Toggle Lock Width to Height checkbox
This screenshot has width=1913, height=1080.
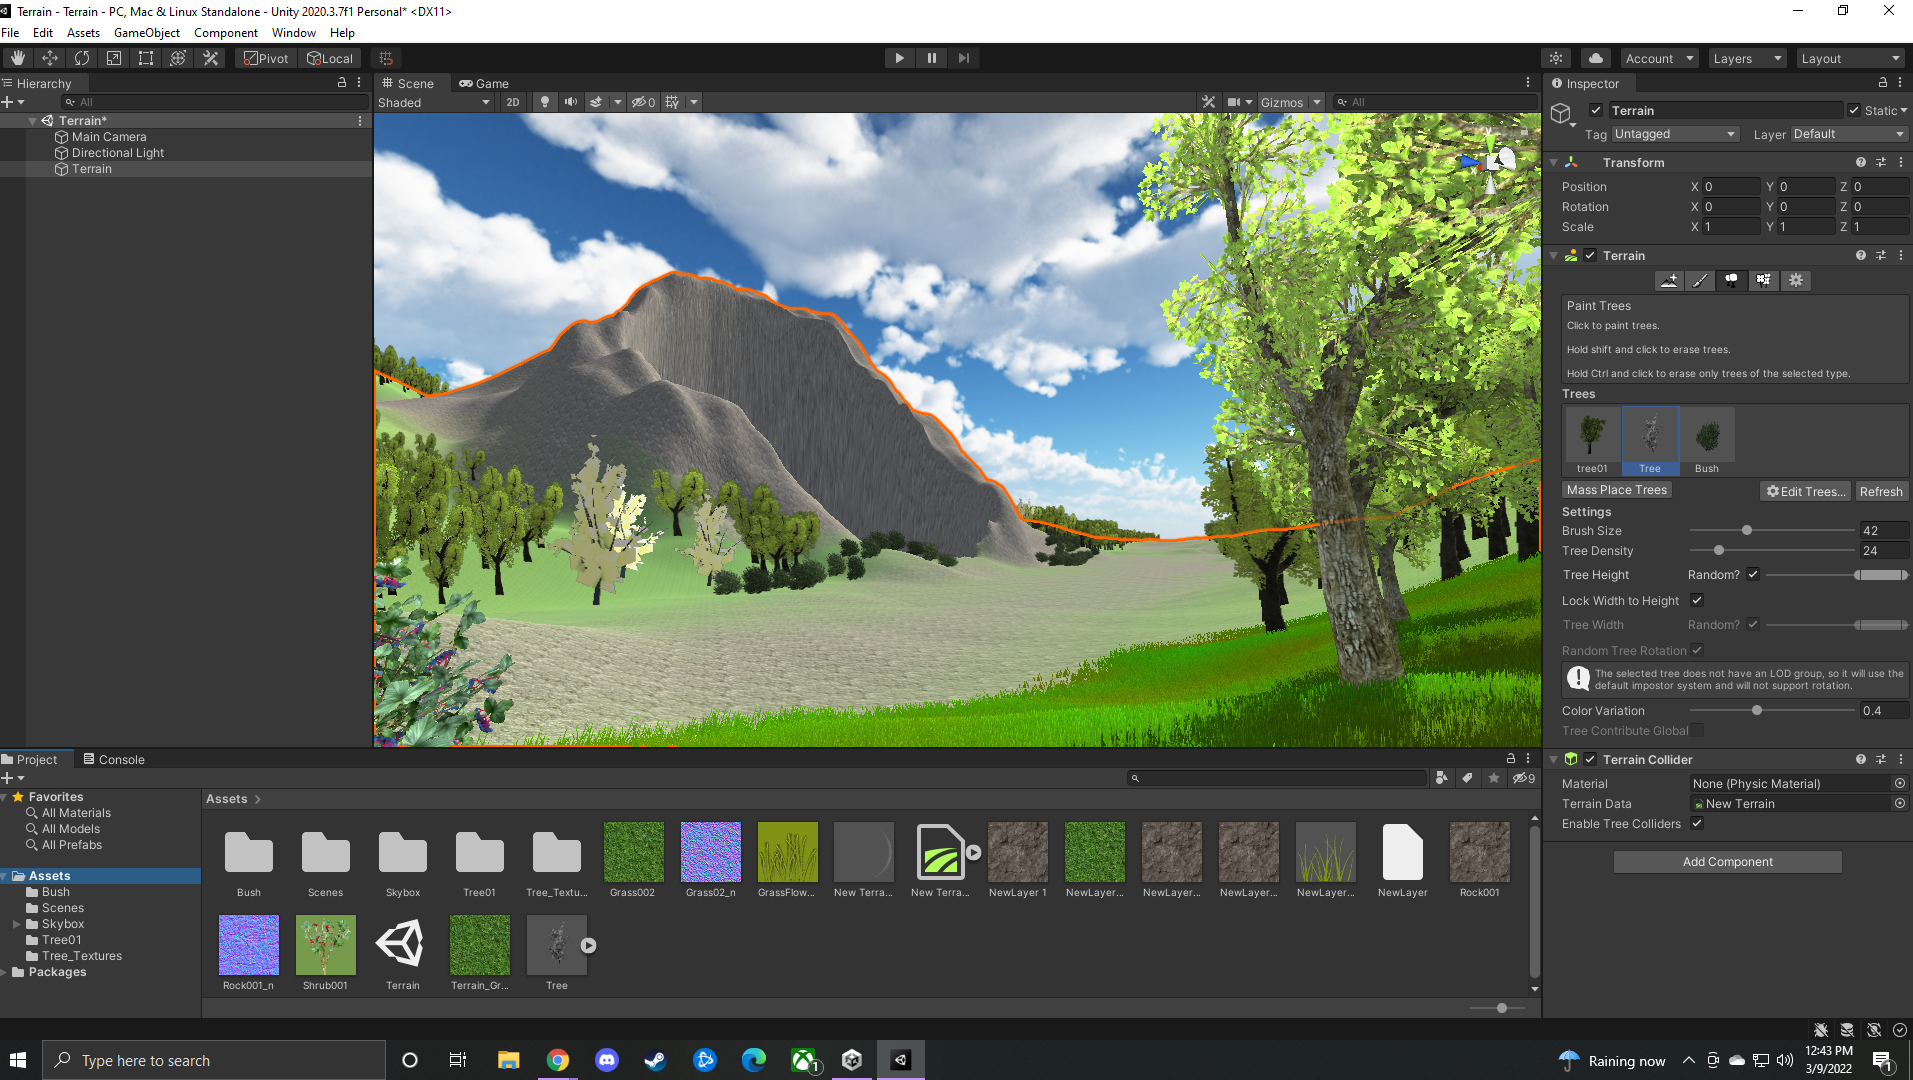click(x=1697, y=601)
